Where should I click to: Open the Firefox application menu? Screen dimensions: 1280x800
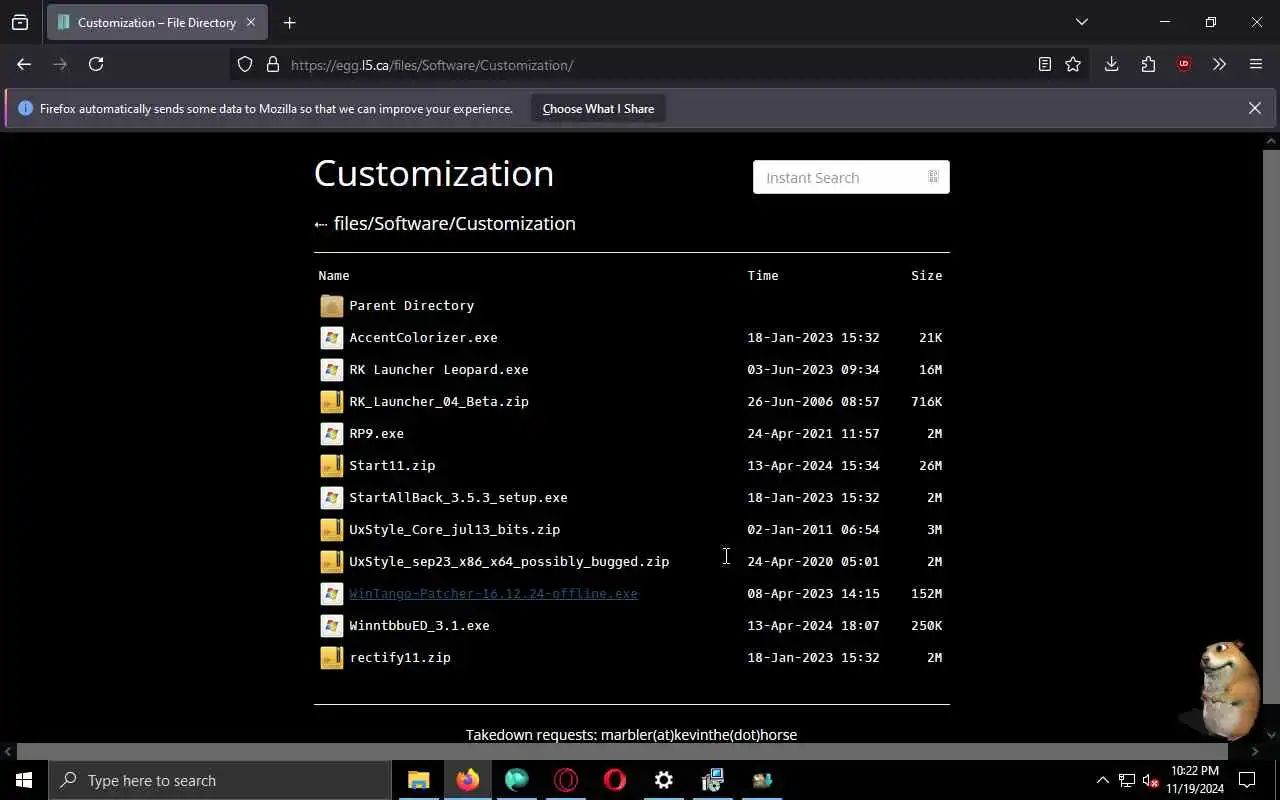click(x=1256, y=64)
